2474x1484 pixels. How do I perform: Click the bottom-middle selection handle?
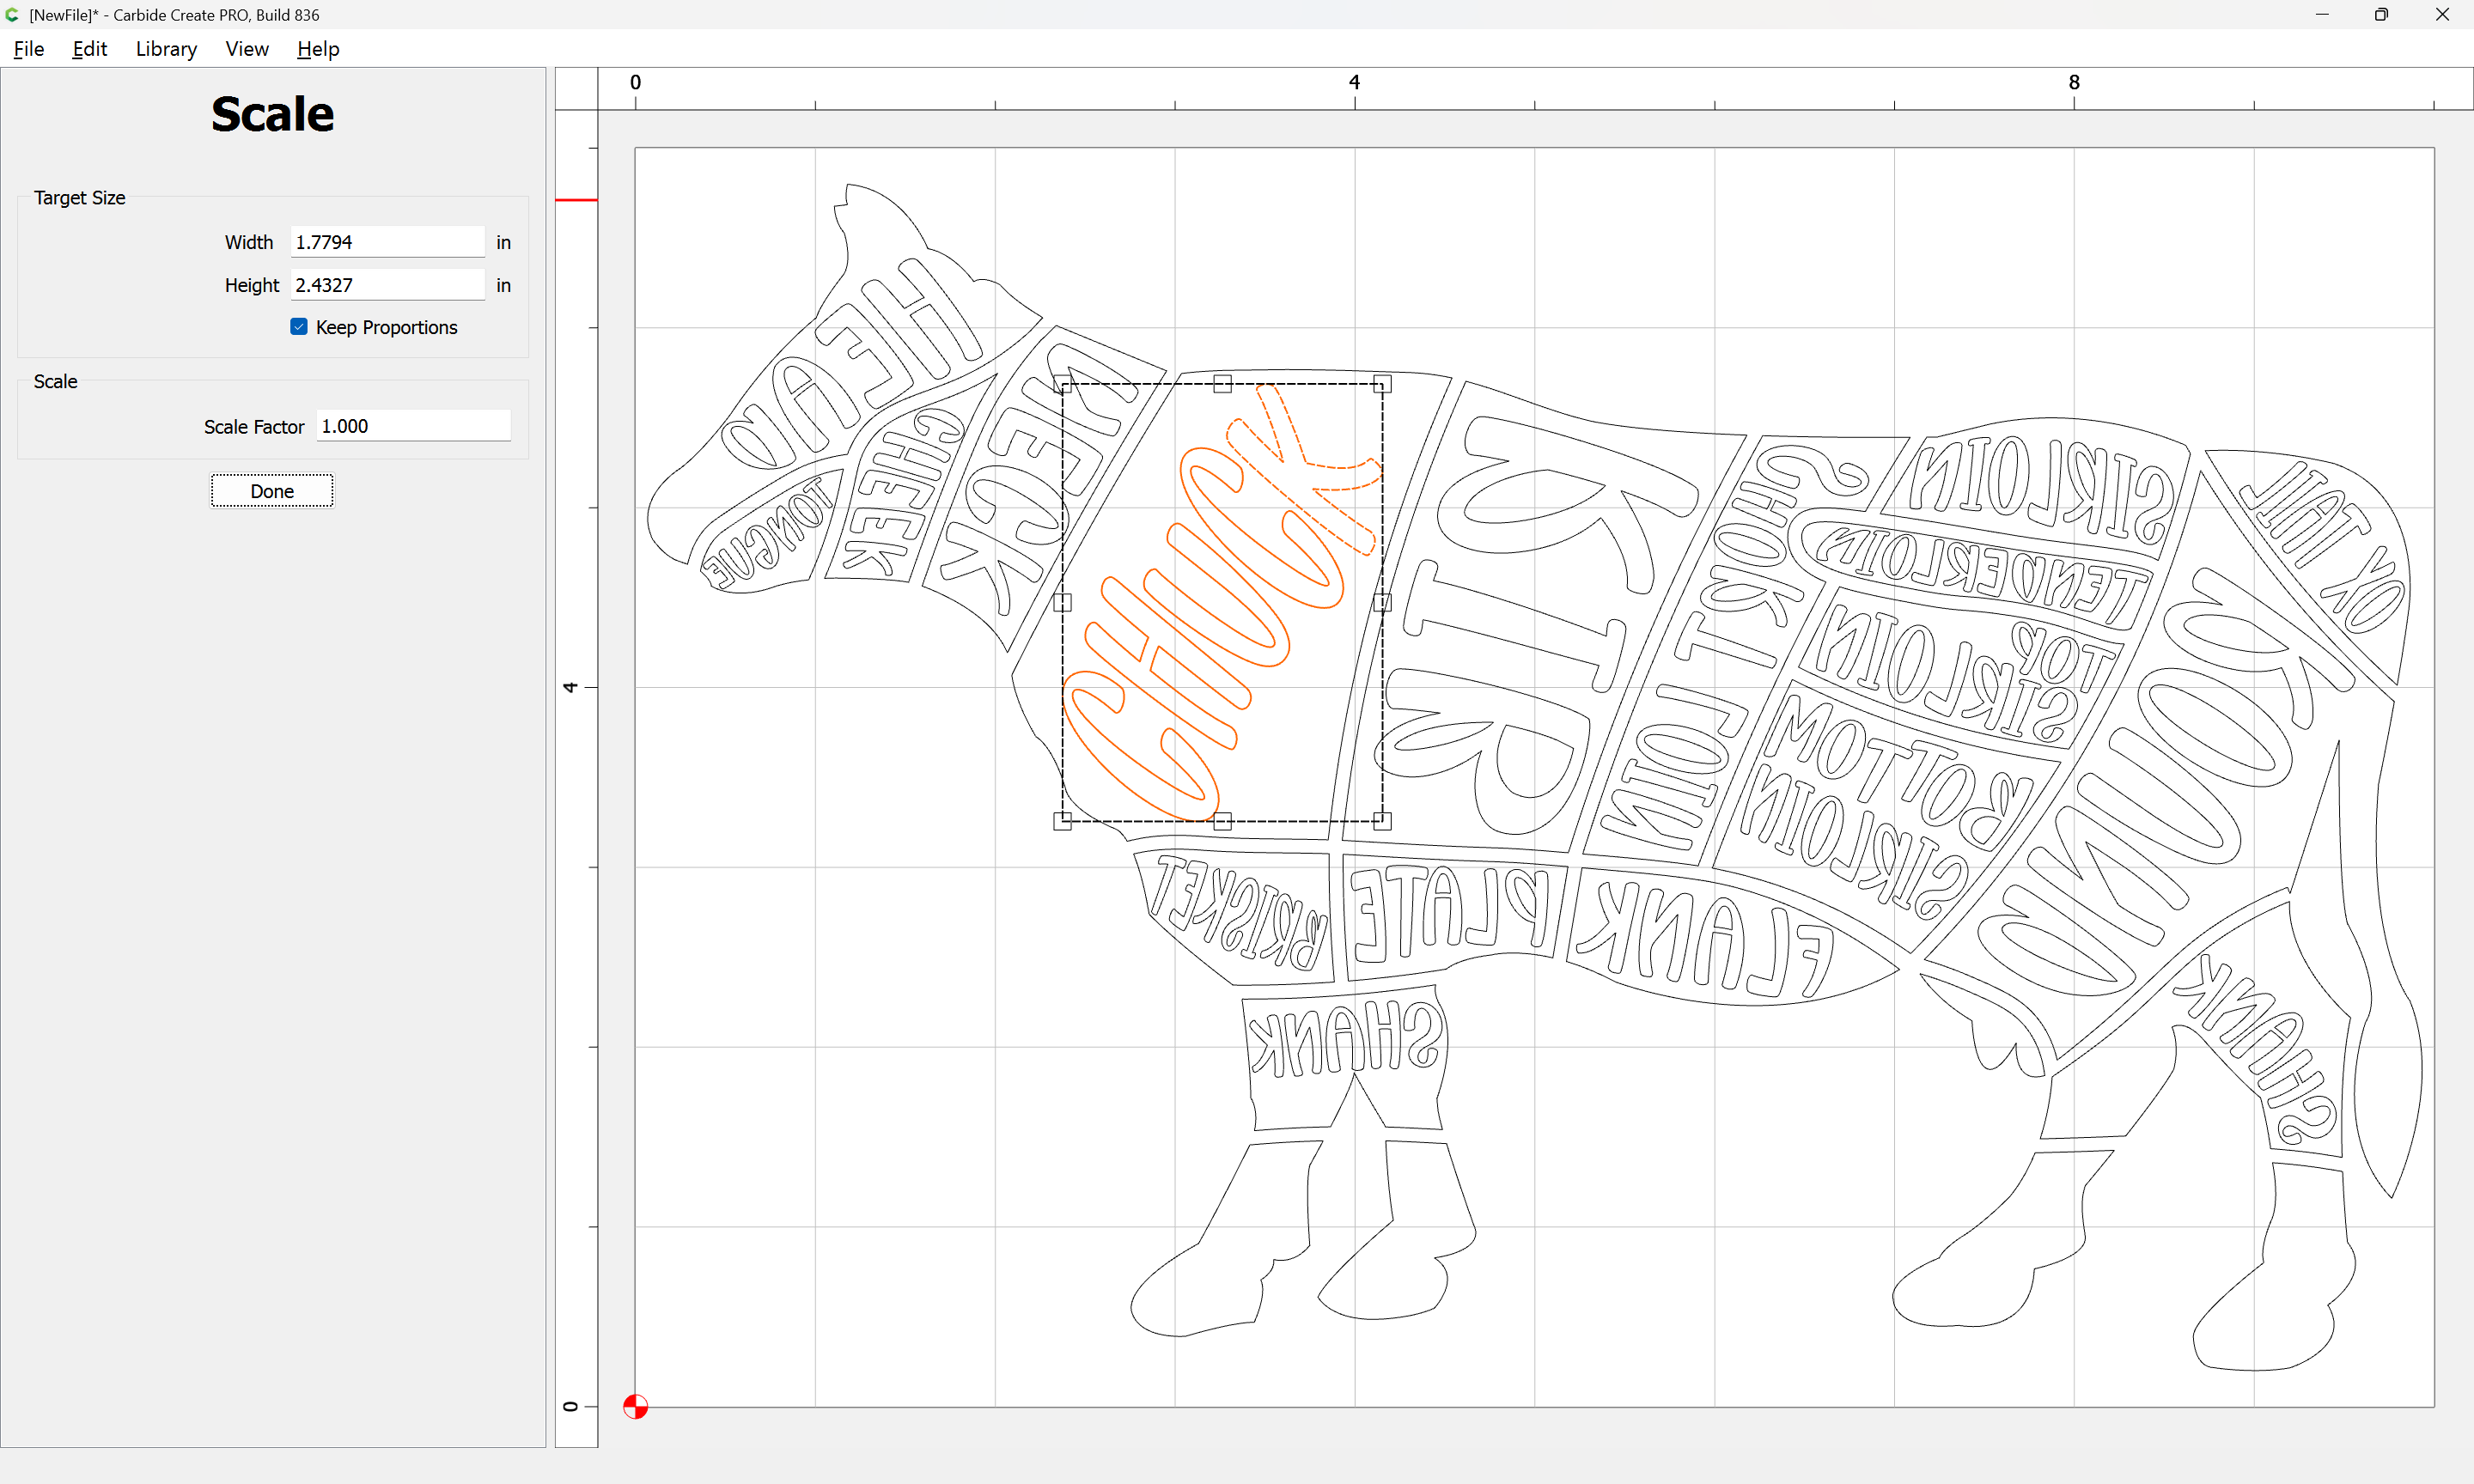click(x=1222, y=821)
